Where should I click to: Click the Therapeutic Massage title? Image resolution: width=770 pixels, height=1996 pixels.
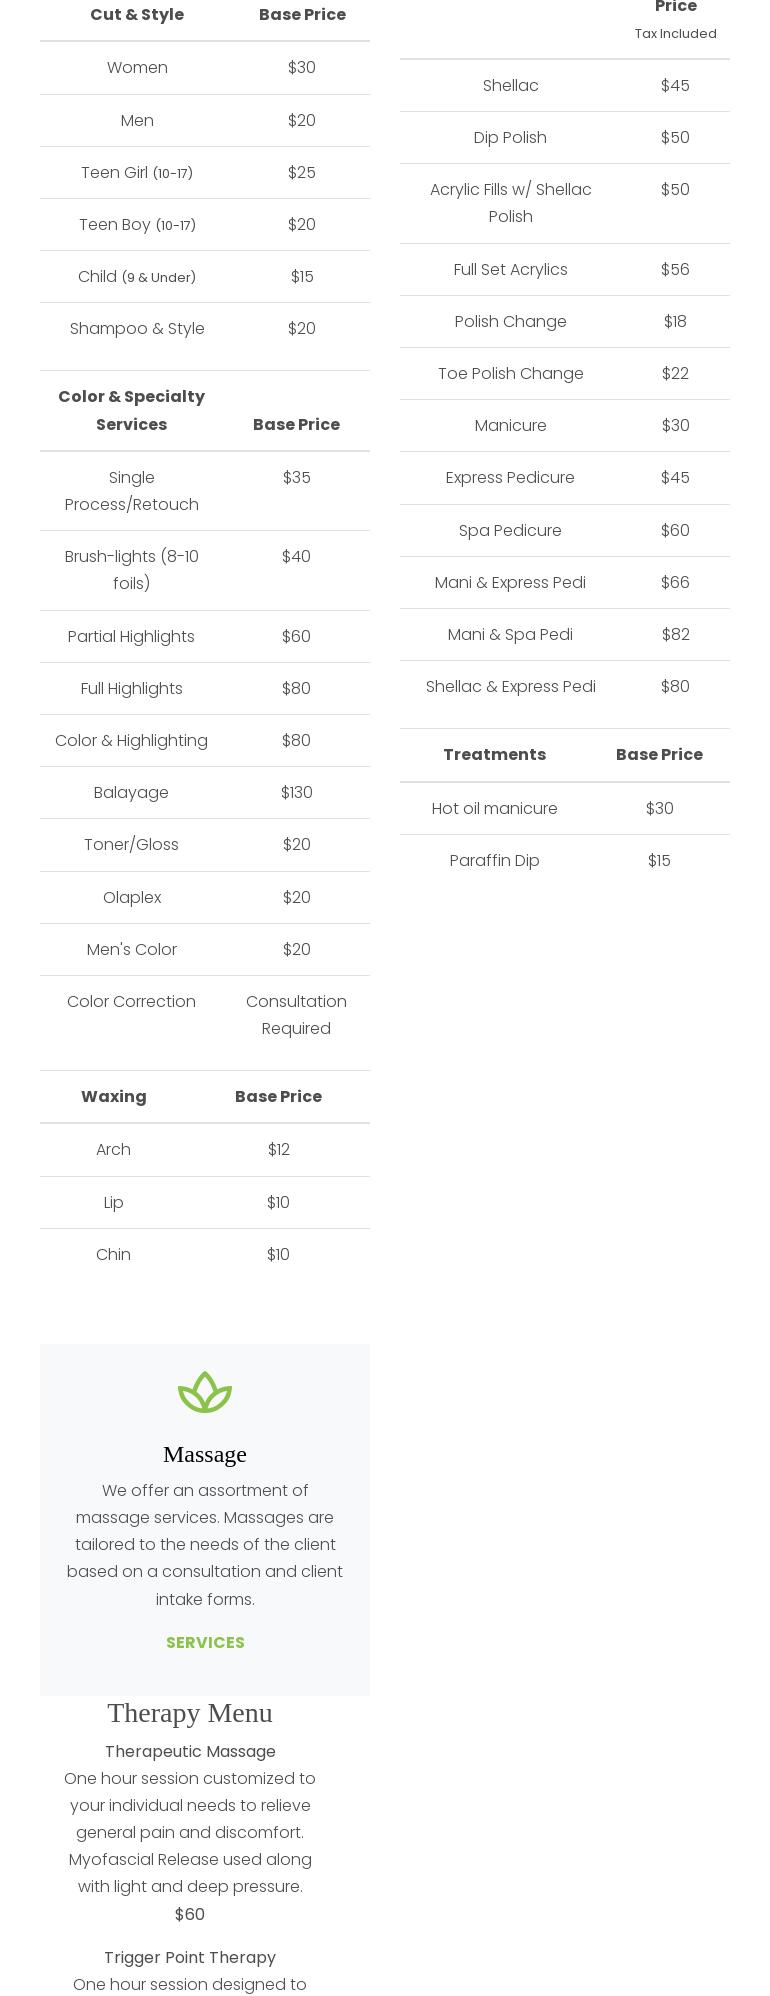coord(190,1751)
